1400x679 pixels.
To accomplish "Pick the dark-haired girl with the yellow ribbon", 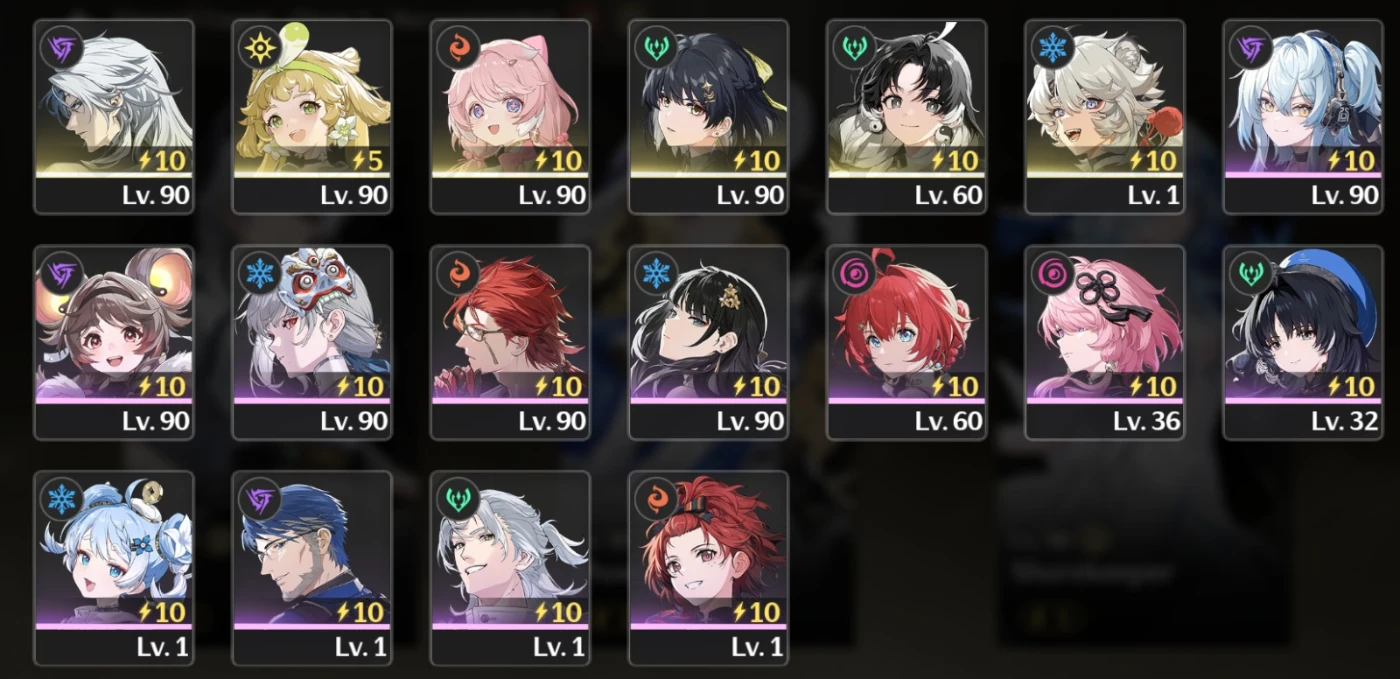I will 708,117.
